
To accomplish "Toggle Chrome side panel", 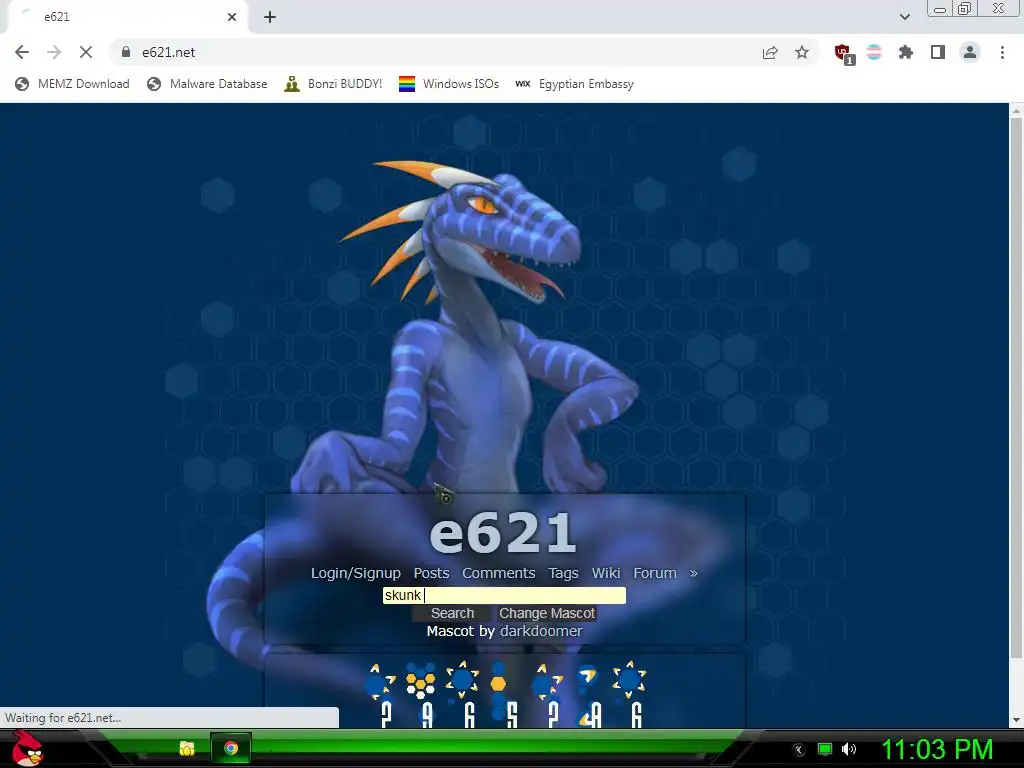I will pyautogui.click(x=938, y=52).
